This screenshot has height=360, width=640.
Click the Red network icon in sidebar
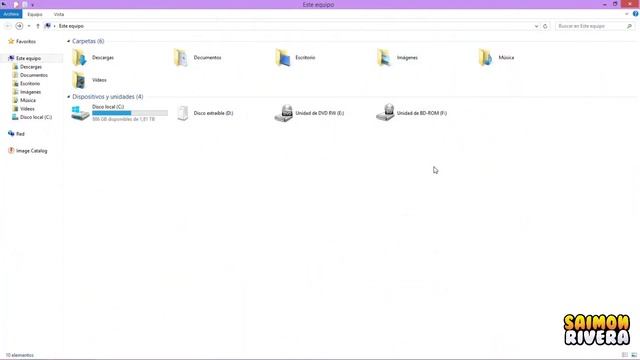click(11, 133)
